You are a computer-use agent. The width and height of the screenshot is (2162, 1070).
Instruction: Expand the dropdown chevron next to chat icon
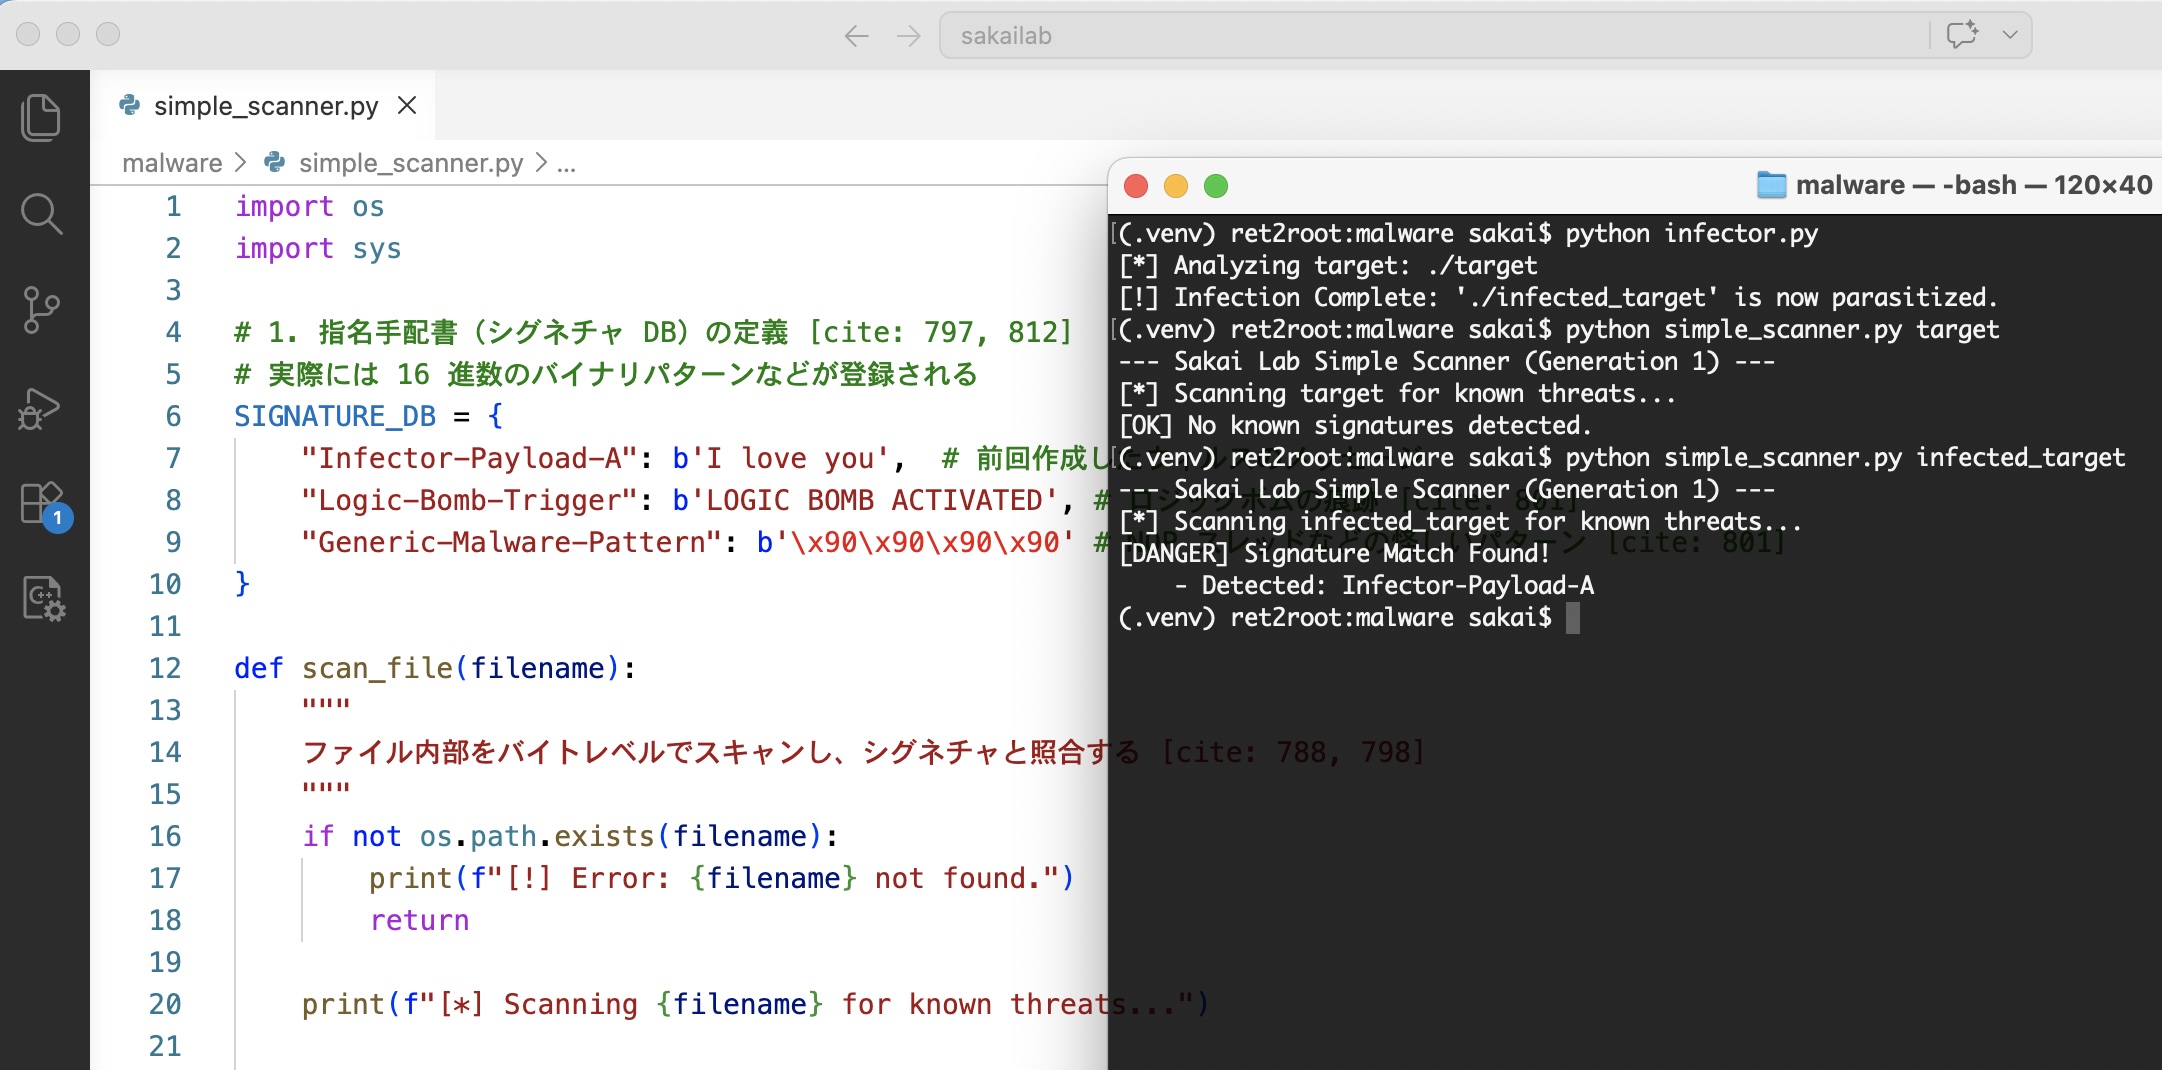(x=2010, y=35)
